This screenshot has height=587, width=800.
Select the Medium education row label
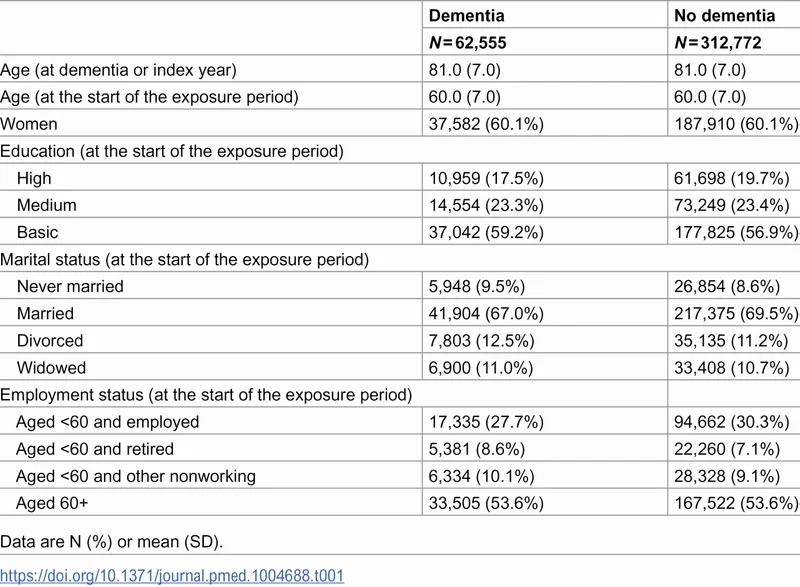pos(47,205)
